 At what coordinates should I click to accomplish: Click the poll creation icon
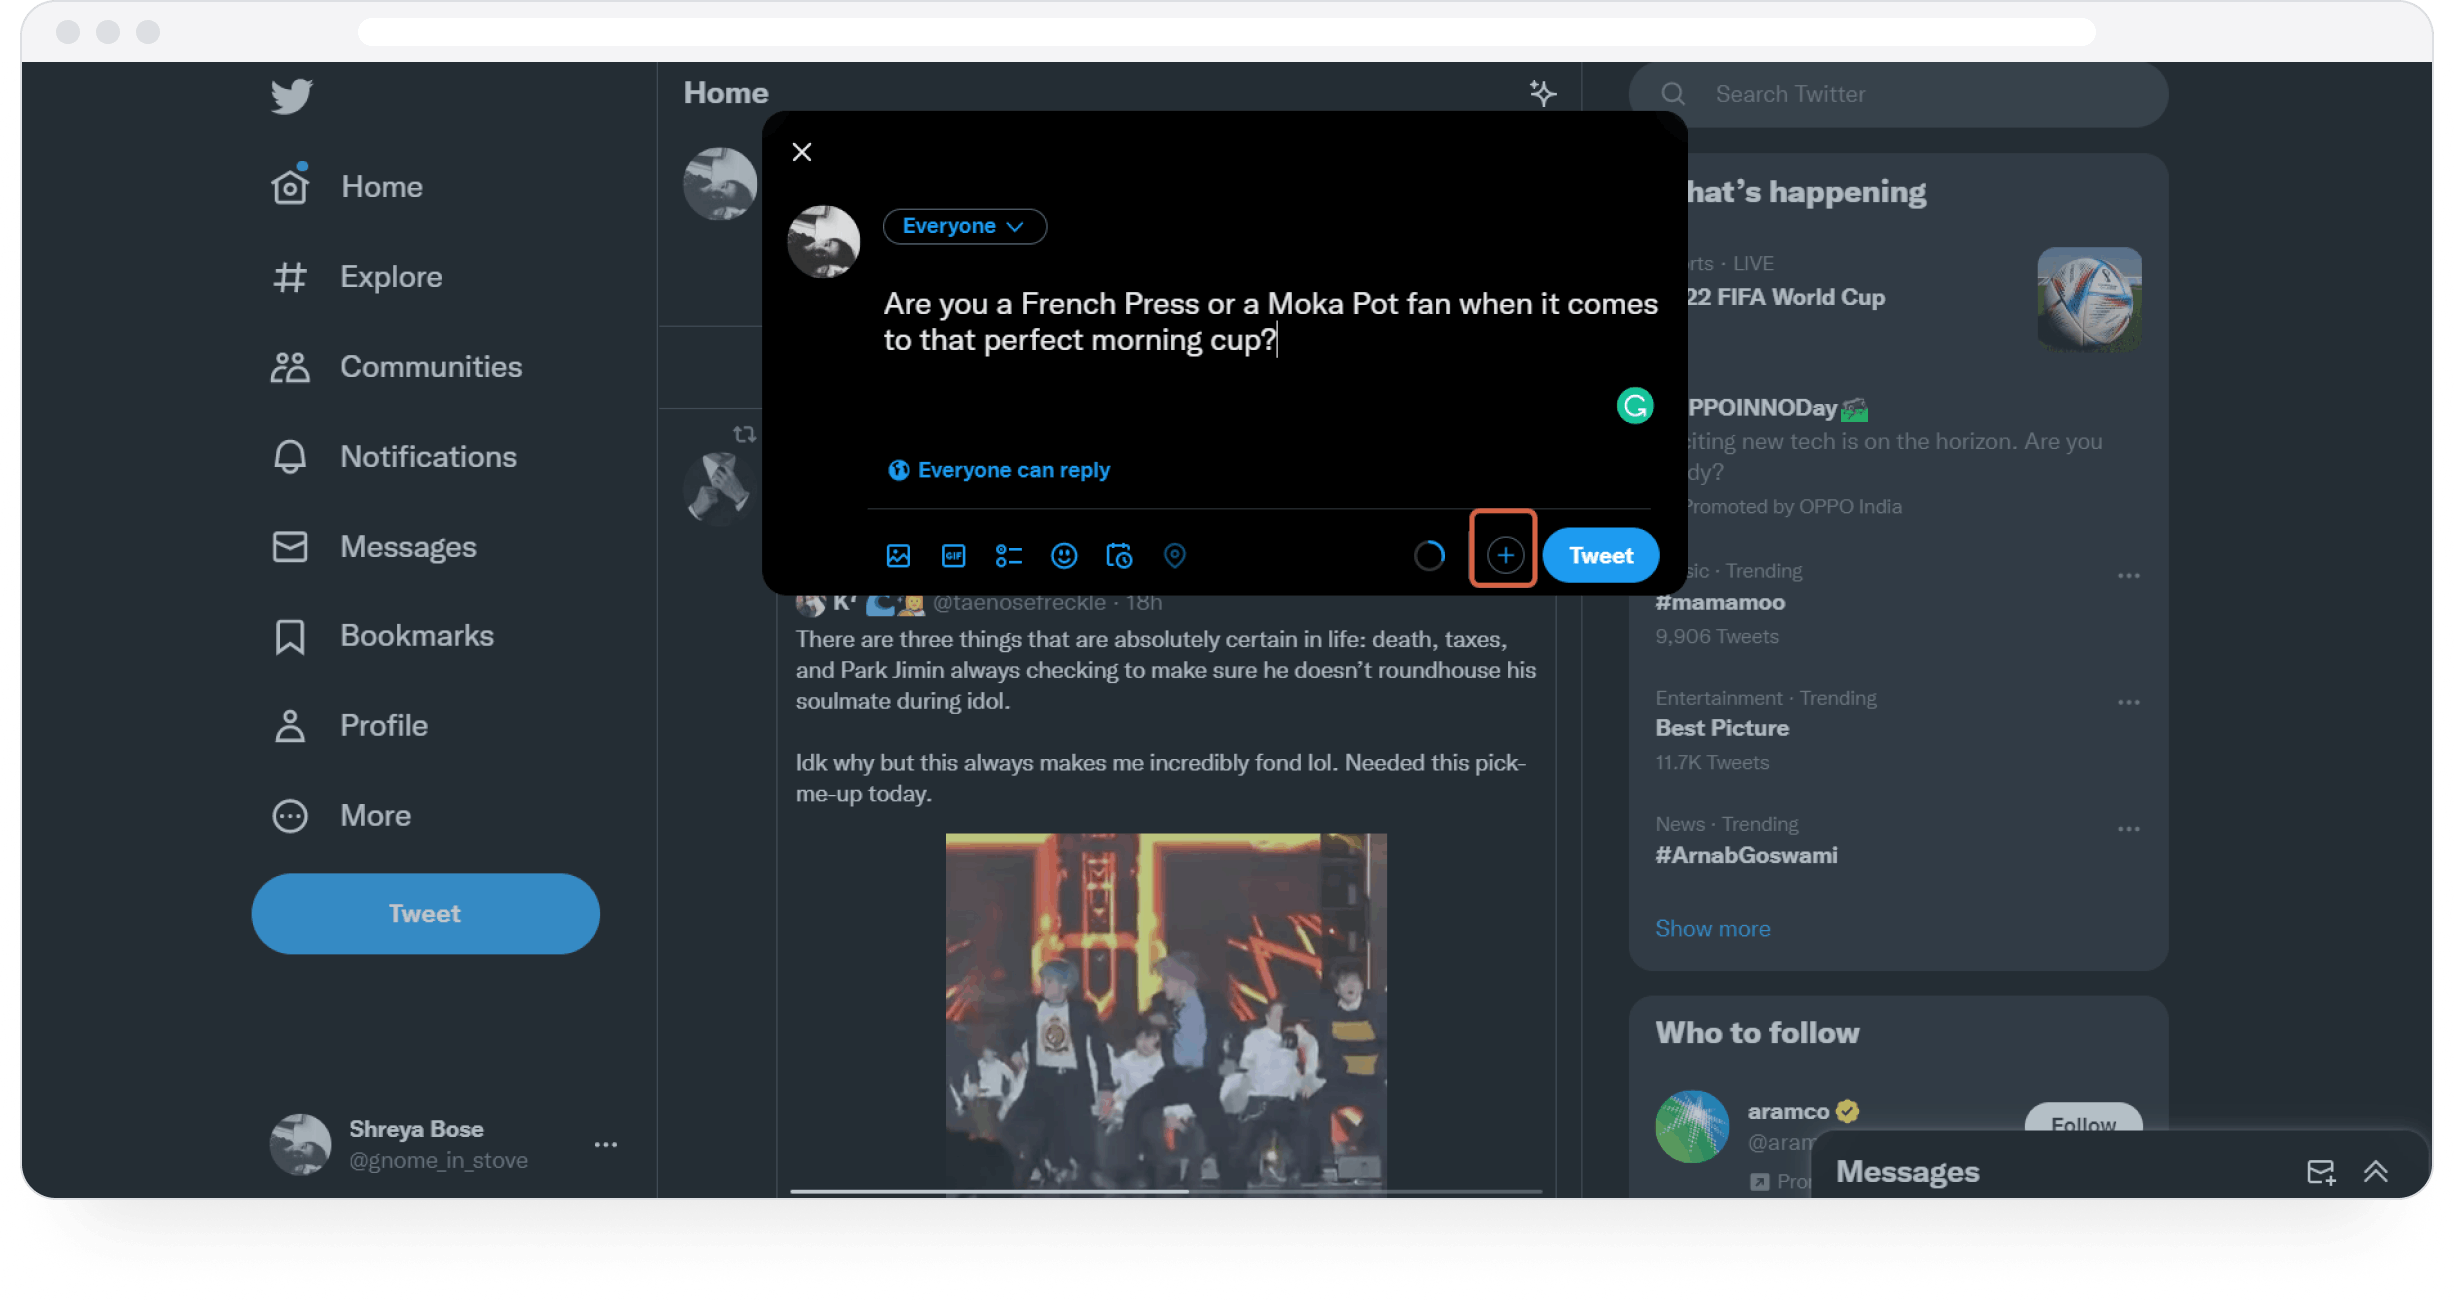[x=1010, y=555]
